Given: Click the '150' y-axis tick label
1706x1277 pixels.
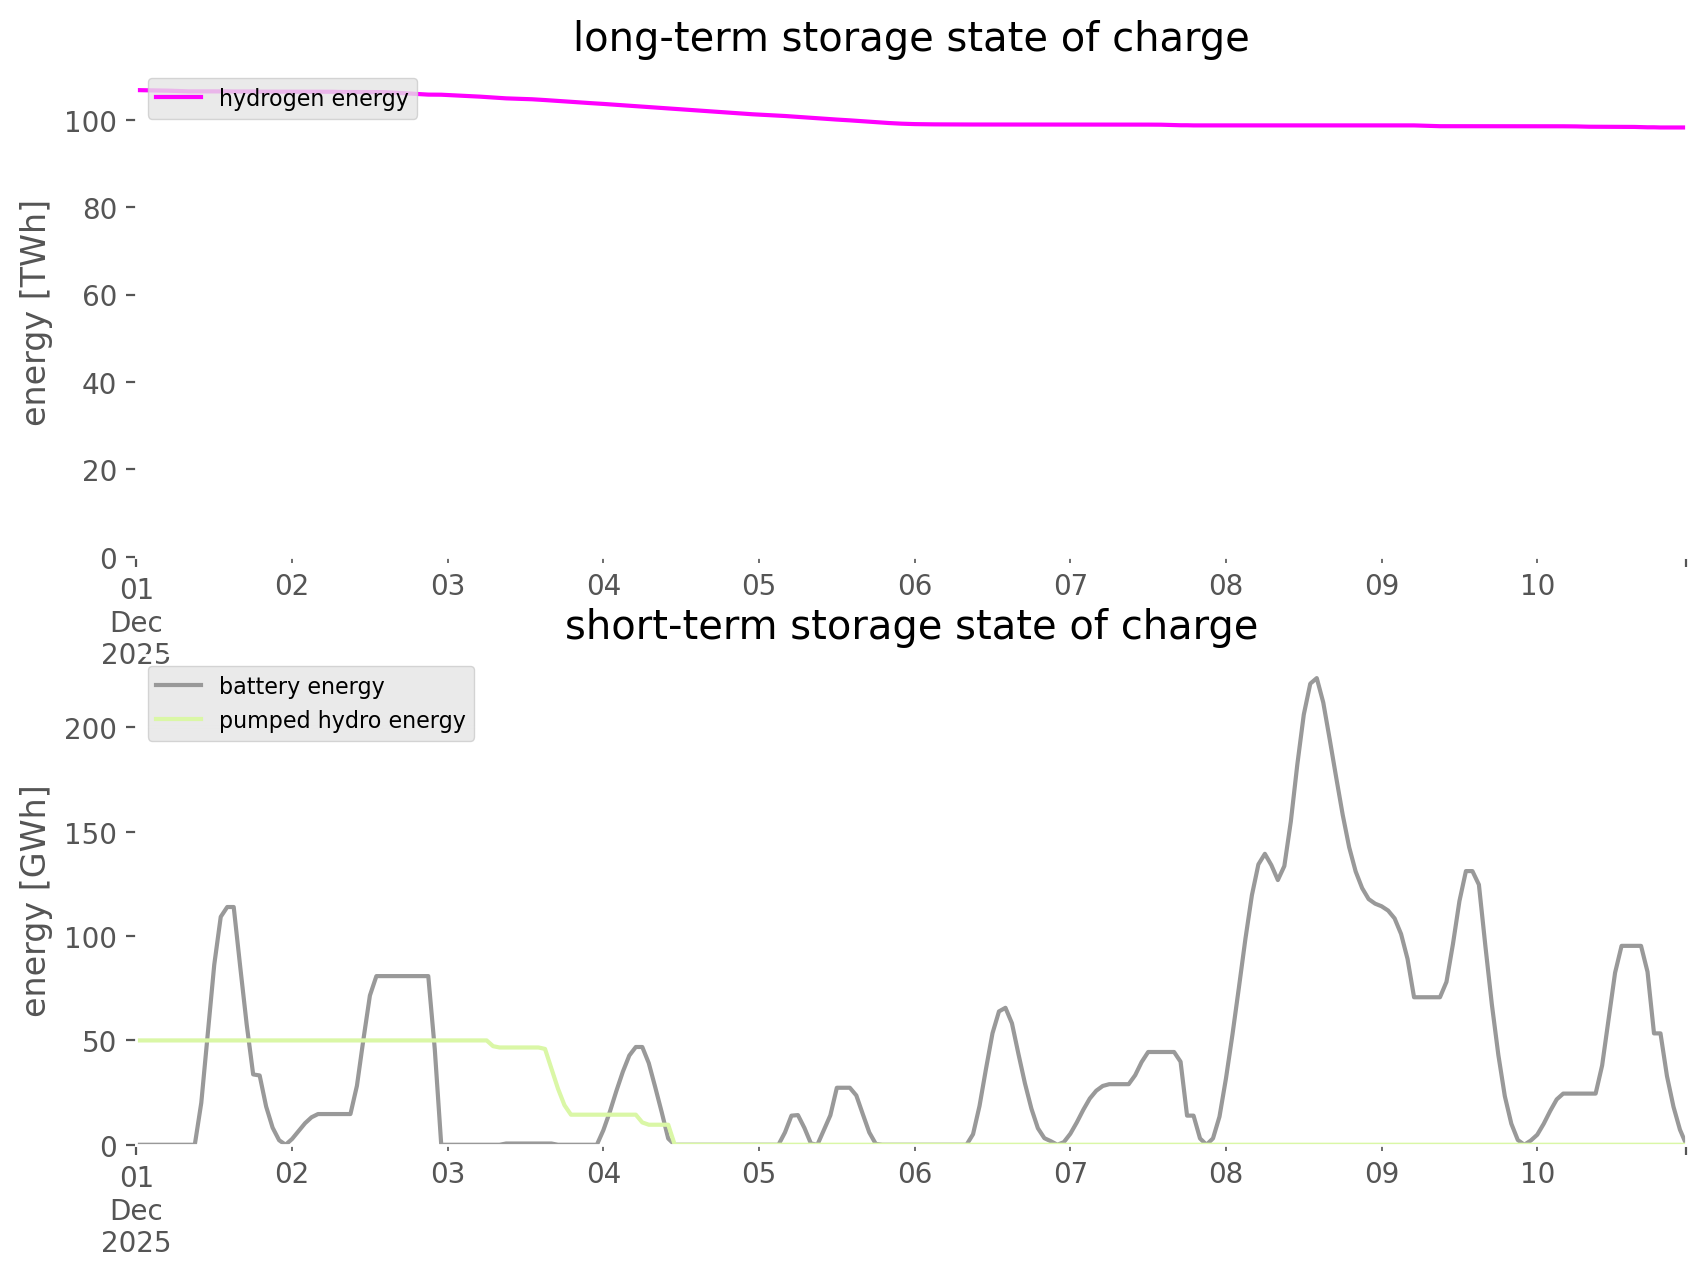Looking at the screenshot, I should 90,833.
